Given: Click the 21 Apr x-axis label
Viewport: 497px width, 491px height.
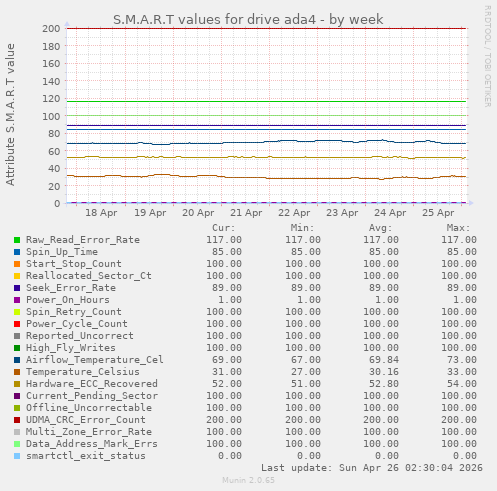Looking at the screenshot, I should point(246,213).
